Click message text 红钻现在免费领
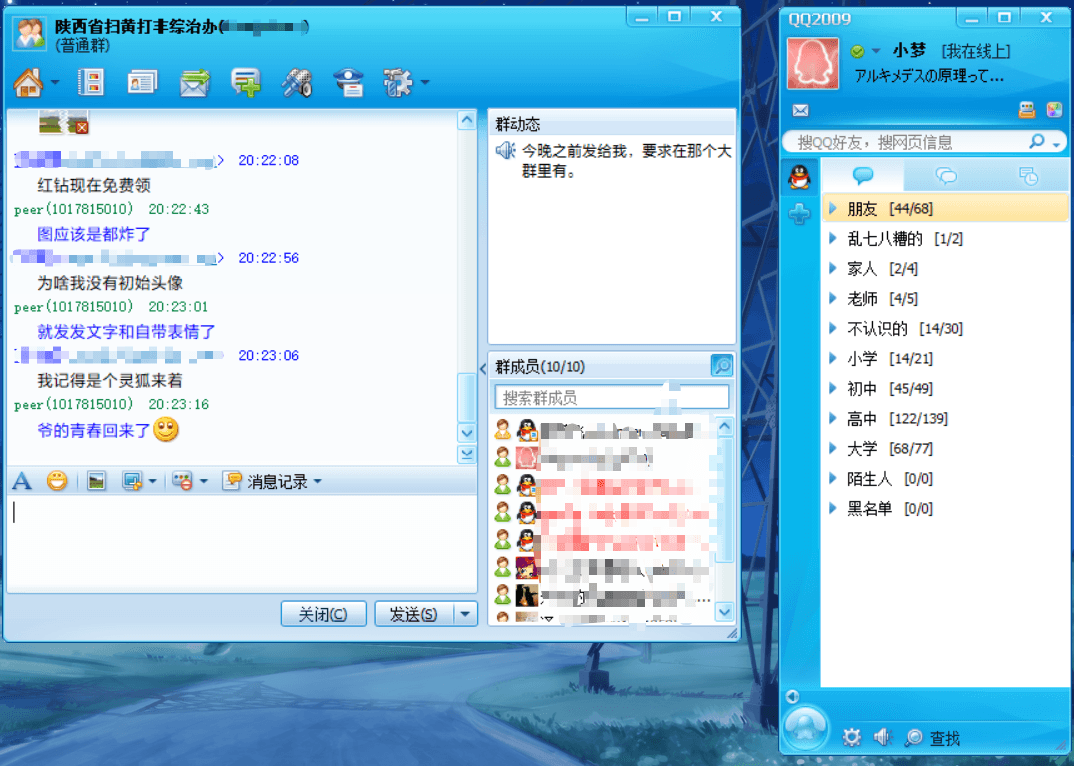The image size is (1074, 766). [x=94, y=185]
